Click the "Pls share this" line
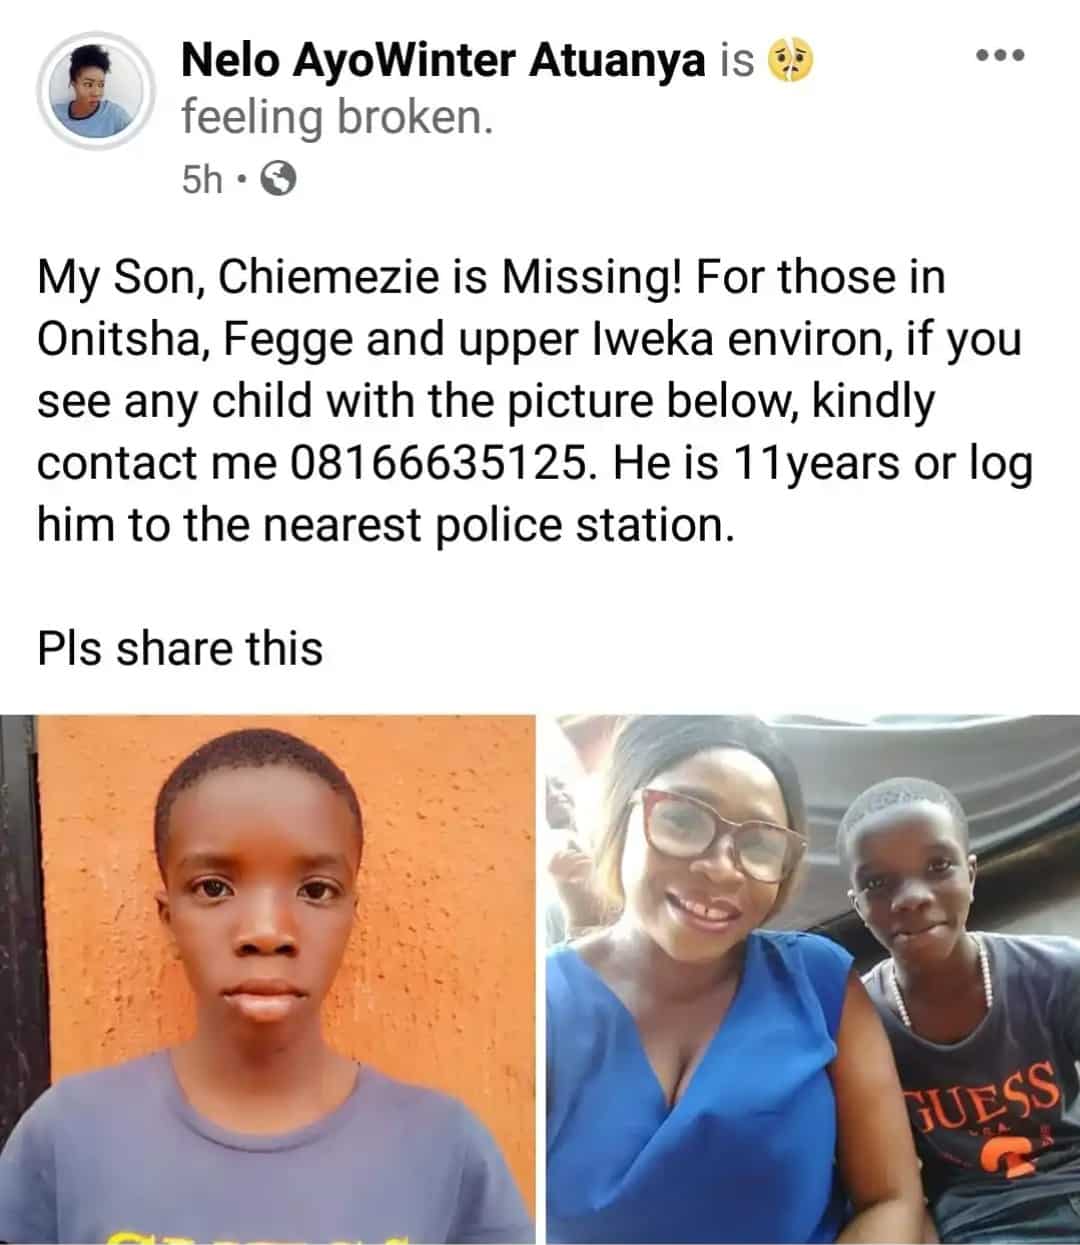Image resolution: width=1080 pixels, height=1245 pixels. [180, 648]
